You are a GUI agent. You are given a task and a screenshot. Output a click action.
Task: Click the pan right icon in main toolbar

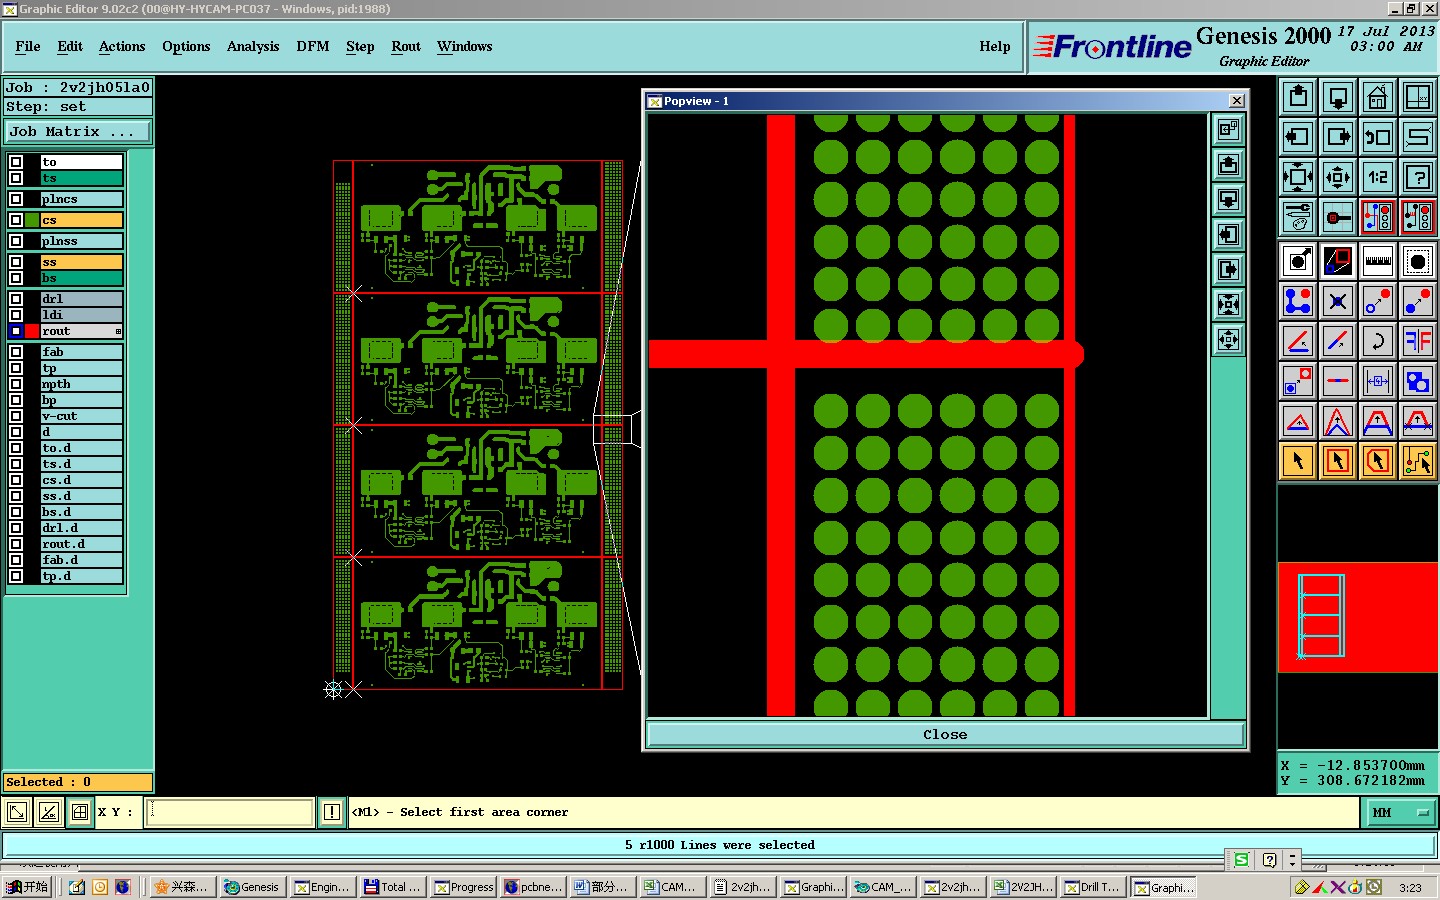point(1338,137)
